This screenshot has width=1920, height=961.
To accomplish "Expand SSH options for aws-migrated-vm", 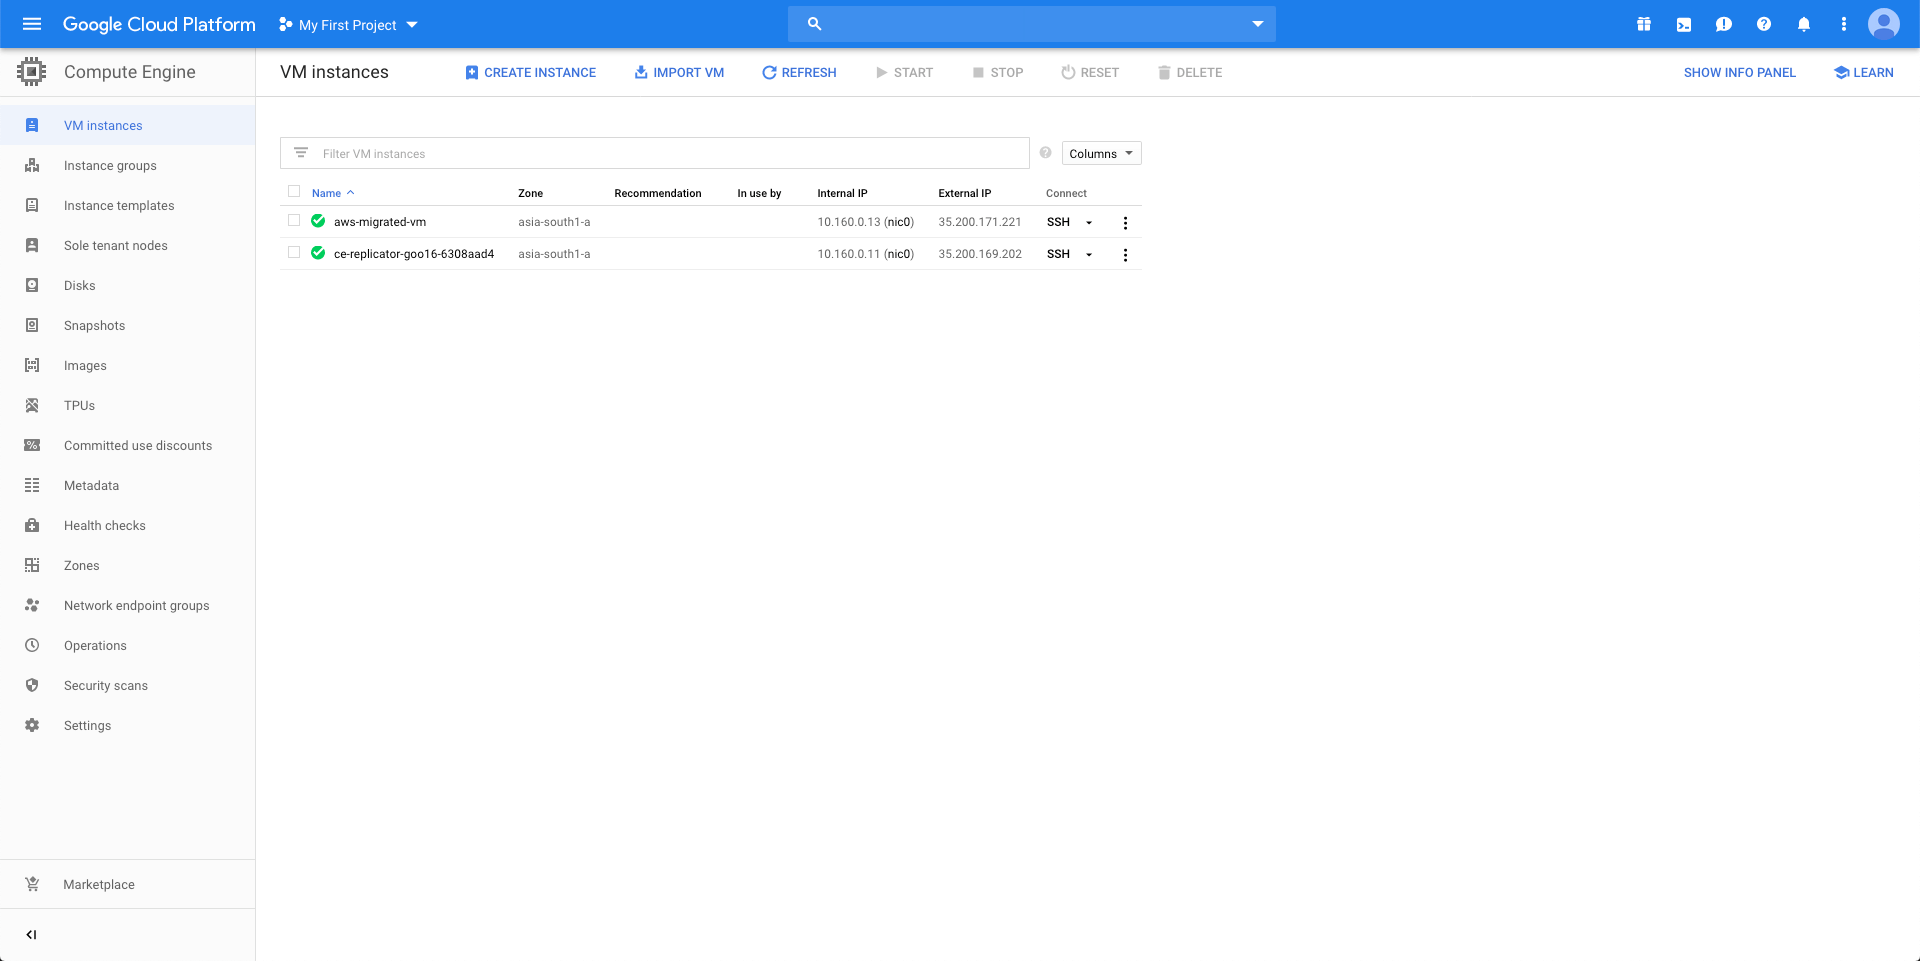I will (x=1089, y=222).
